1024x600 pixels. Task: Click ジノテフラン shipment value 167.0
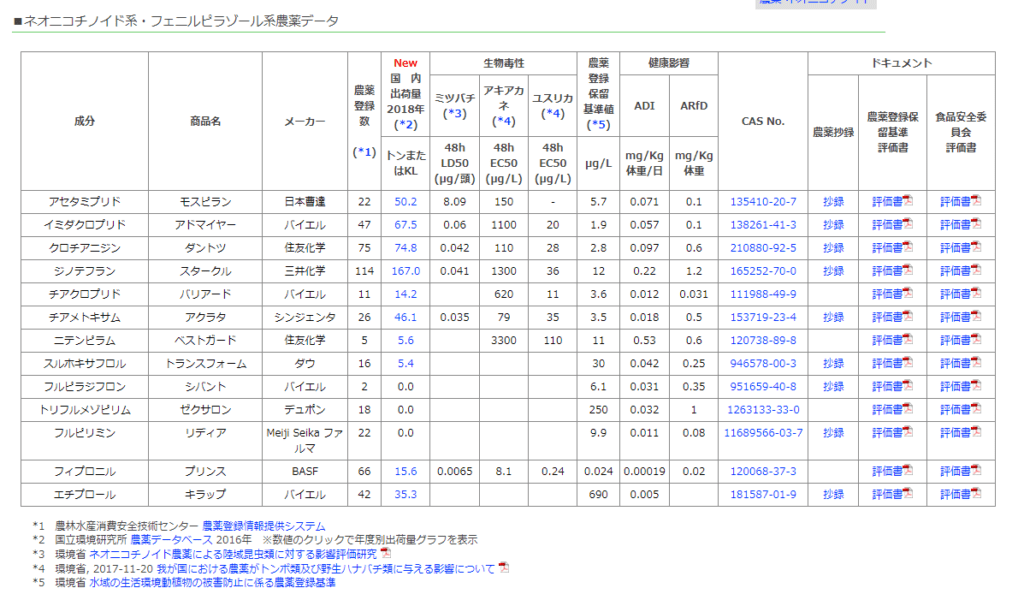tap(405, 271)
